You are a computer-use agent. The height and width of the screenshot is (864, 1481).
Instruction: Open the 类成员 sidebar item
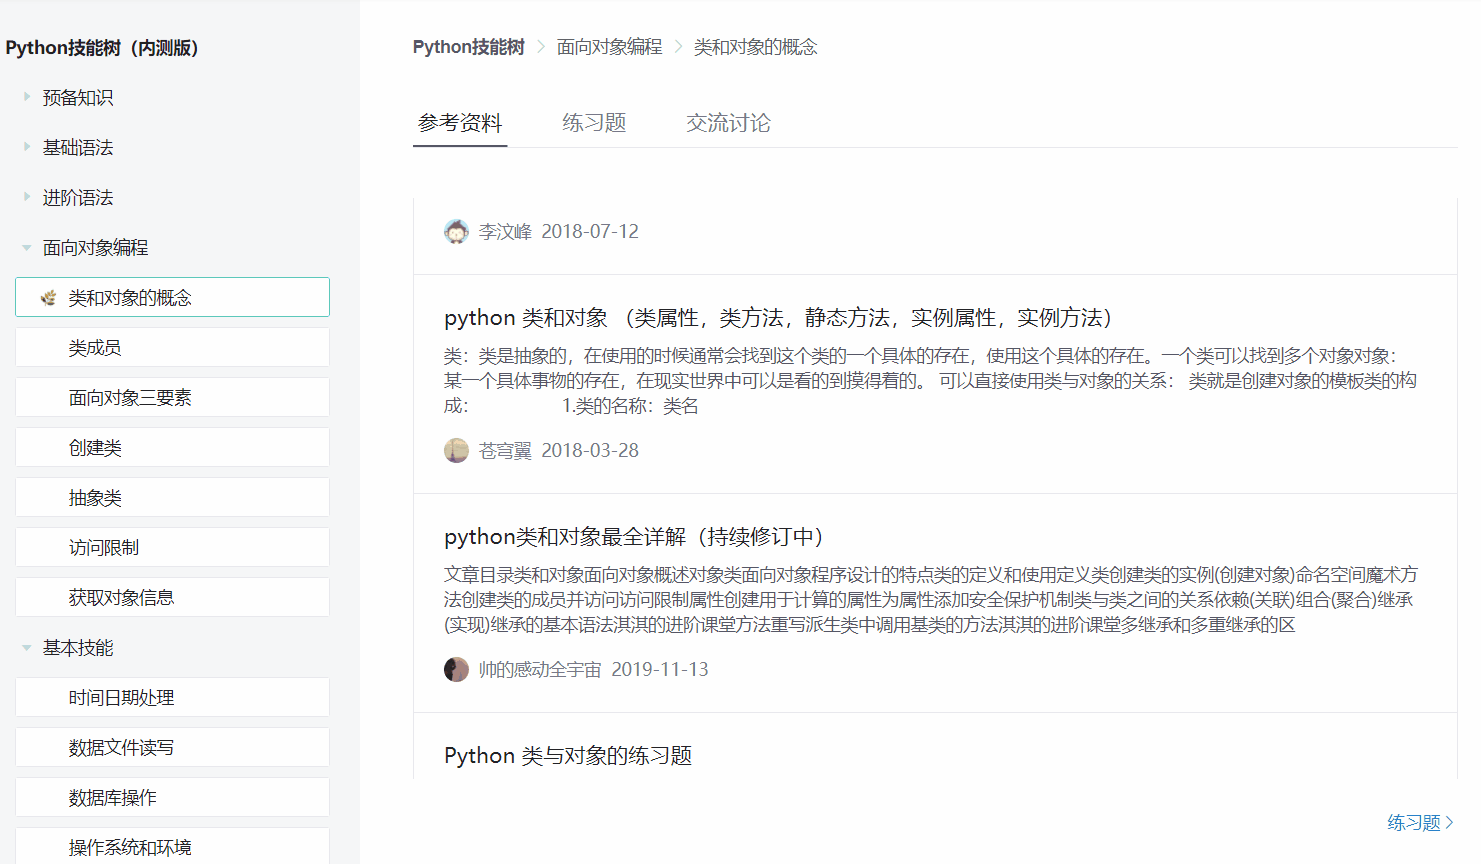click(172, 347)
